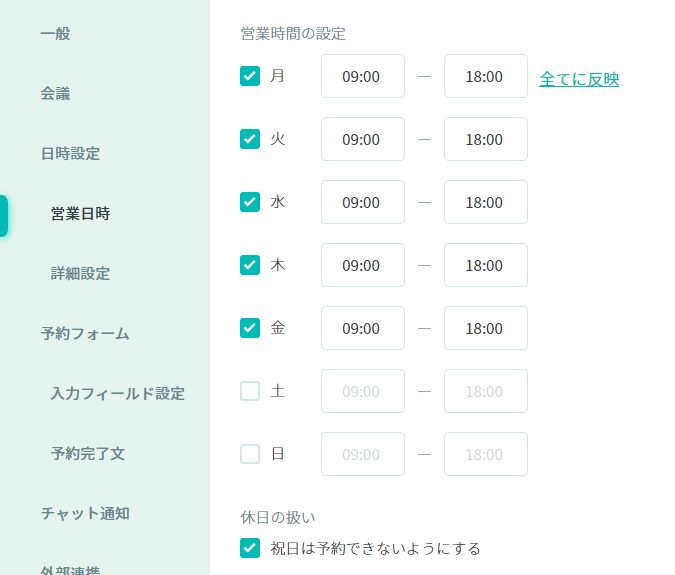Click Friday's 18:00 end time field

485,328
